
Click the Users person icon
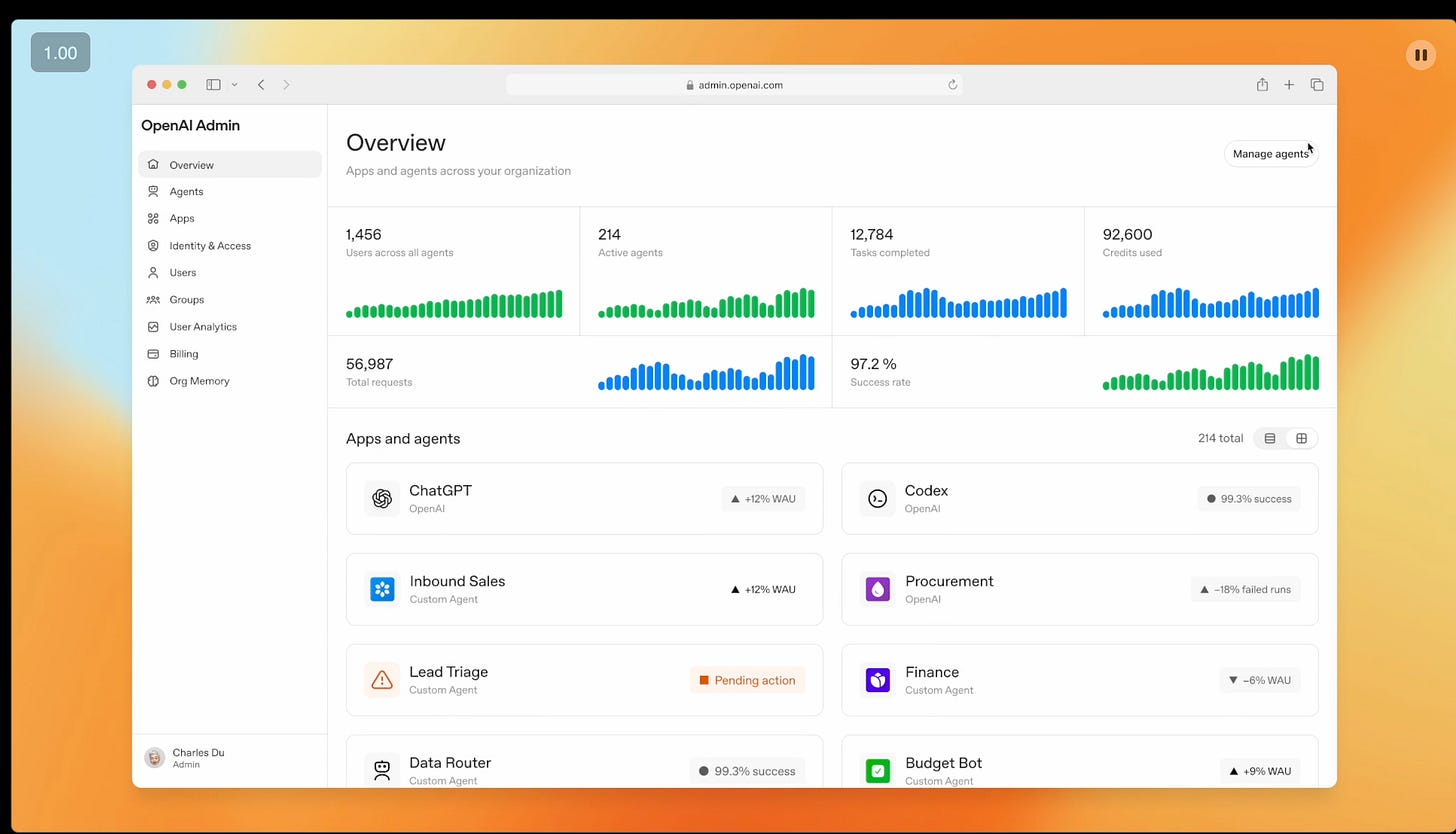[x=153, y=272]
